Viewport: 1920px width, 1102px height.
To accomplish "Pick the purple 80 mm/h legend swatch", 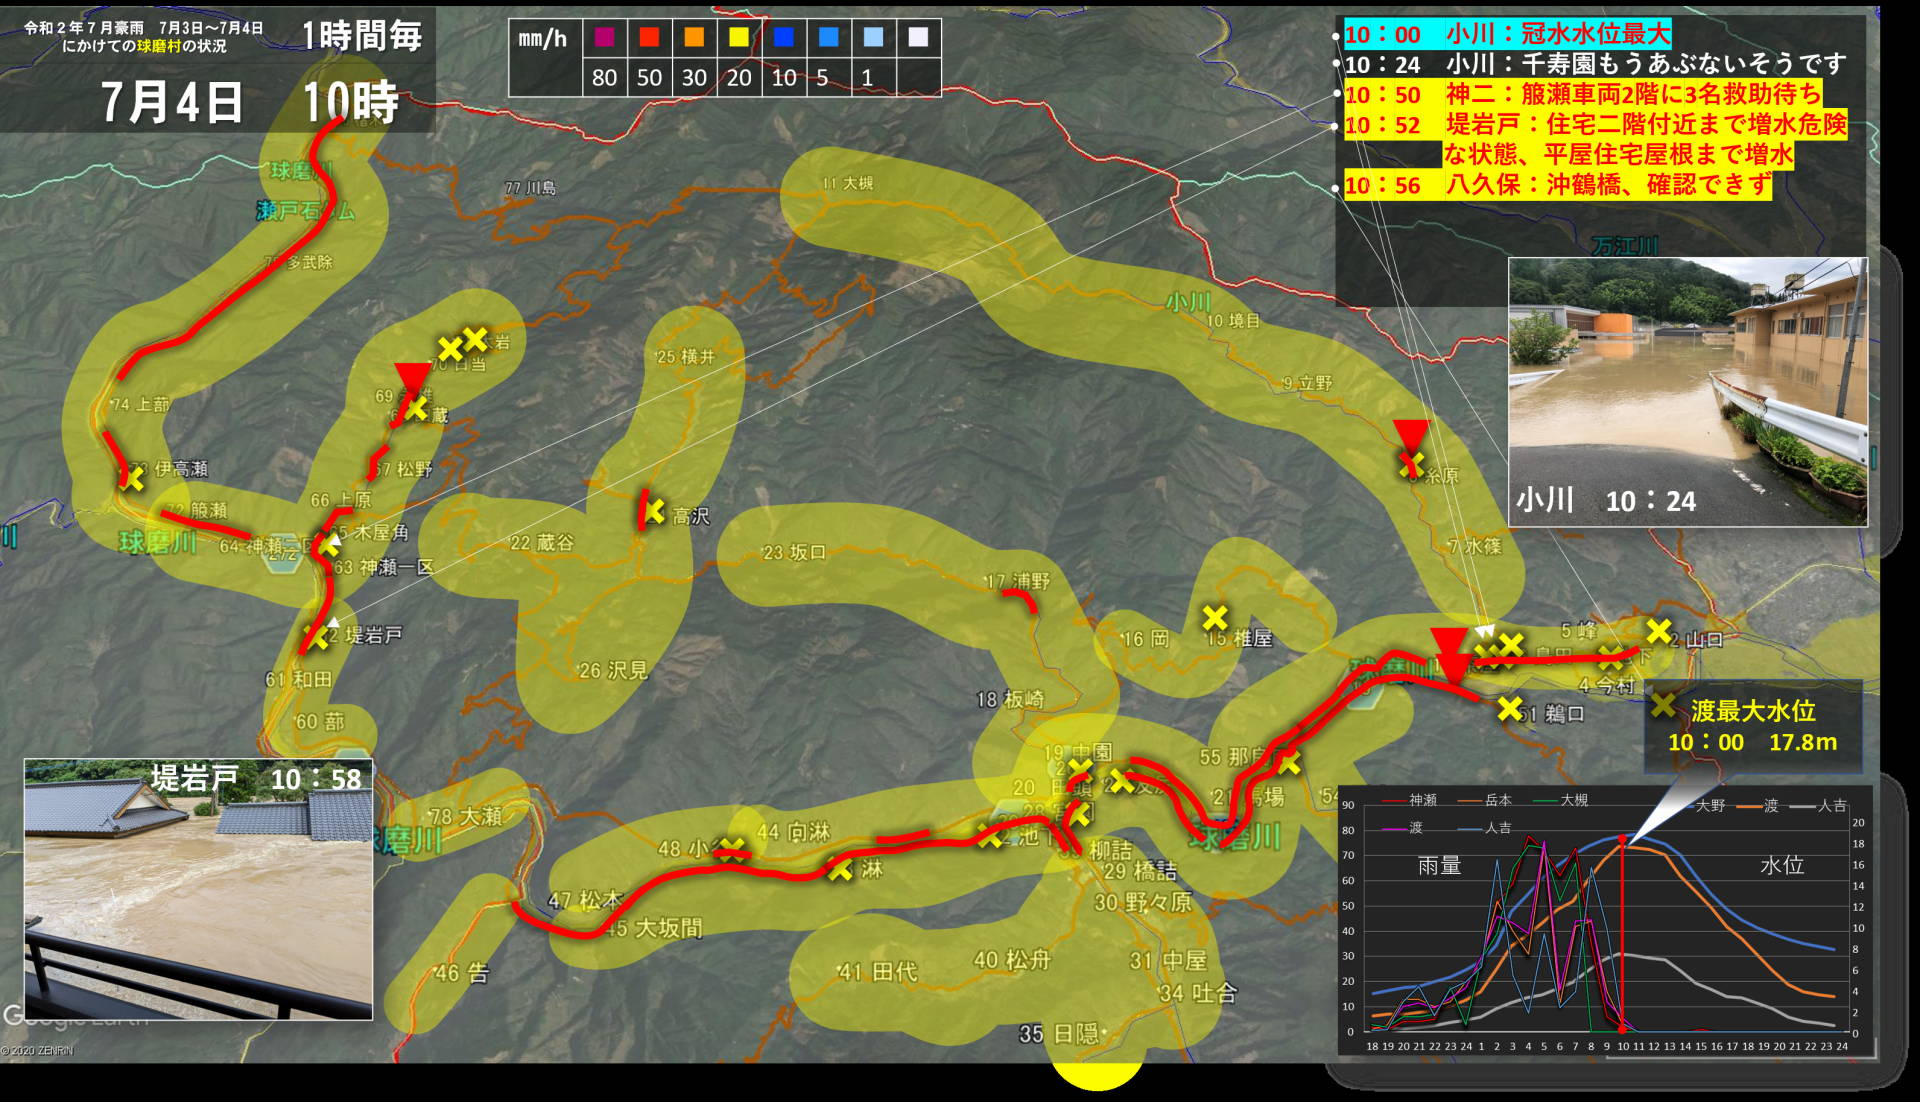I will 604,37.
